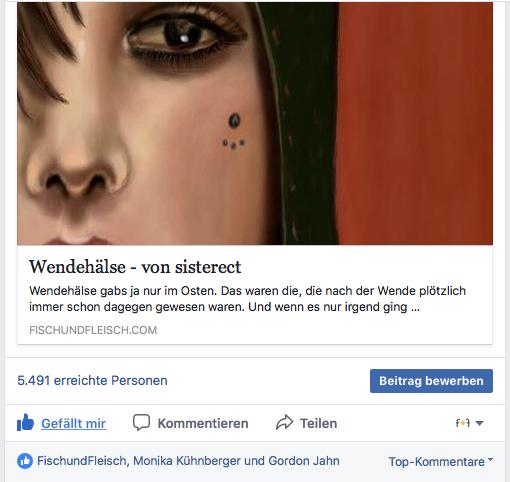The image size is (510, 482).
Task: Toggle the 'Gefällt mir' like text
Action: [x=73, y=423]
